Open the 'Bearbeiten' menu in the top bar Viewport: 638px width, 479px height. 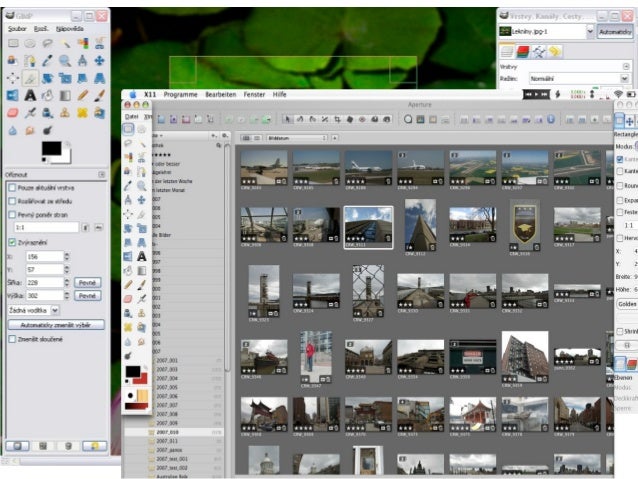(219, 93)
